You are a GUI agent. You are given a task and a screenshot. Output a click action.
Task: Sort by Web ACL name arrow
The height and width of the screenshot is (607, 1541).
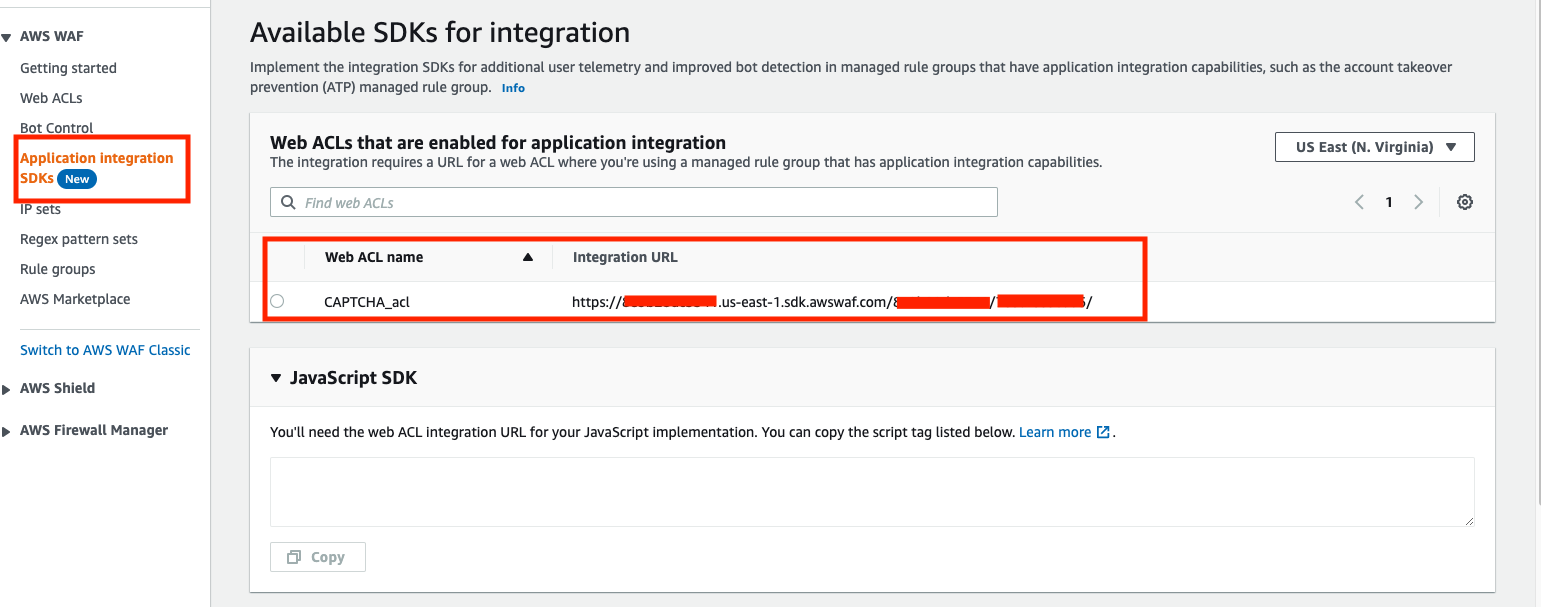[528, 257]
